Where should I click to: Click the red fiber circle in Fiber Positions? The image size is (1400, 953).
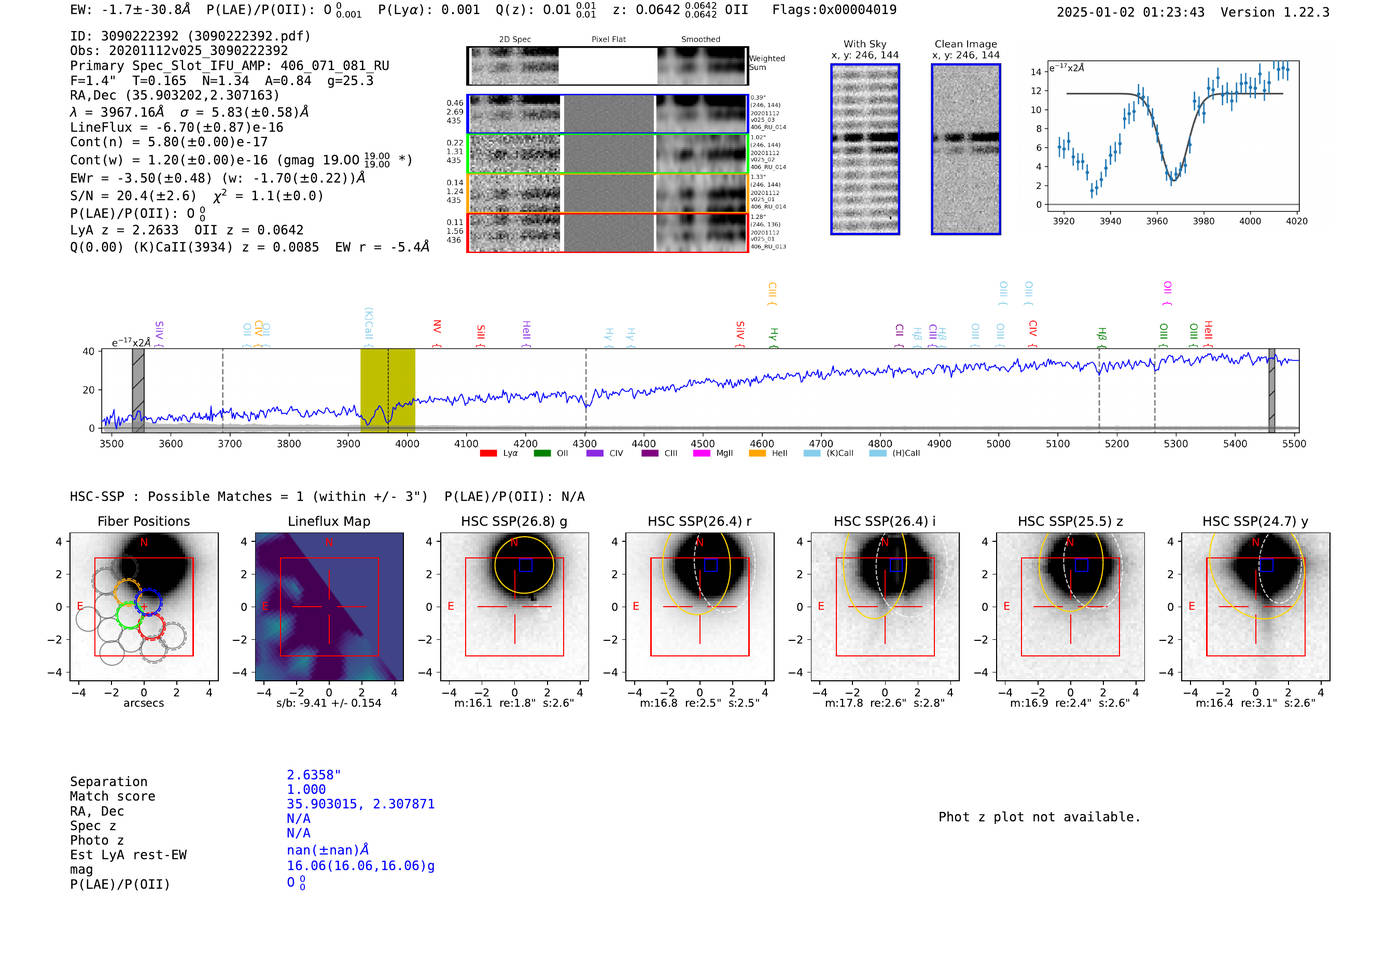click(x=151, y=626)
